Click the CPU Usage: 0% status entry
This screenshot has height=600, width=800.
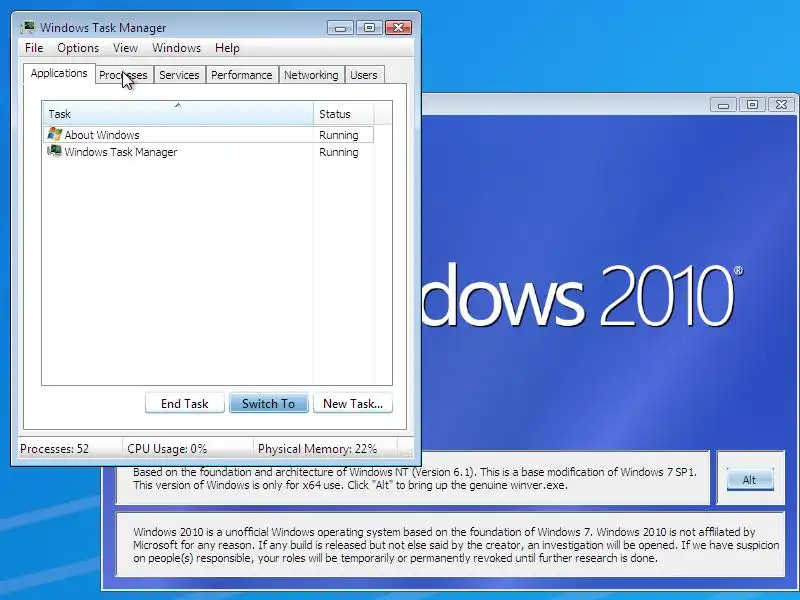coord(167,449)
